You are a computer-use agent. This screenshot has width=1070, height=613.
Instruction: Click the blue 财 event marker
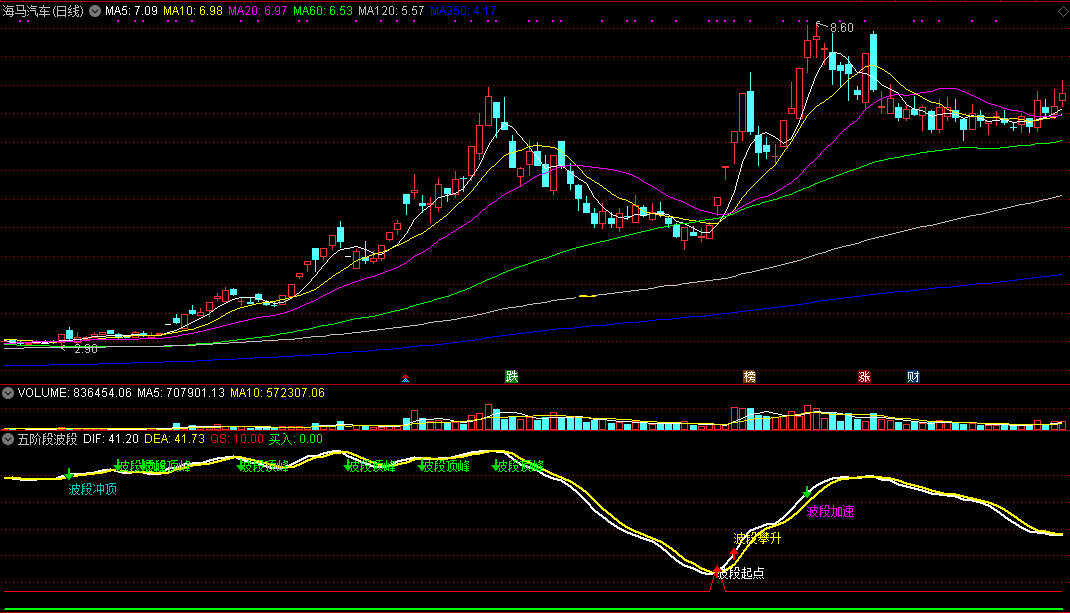pyautogui.click(x=913, y=376)
